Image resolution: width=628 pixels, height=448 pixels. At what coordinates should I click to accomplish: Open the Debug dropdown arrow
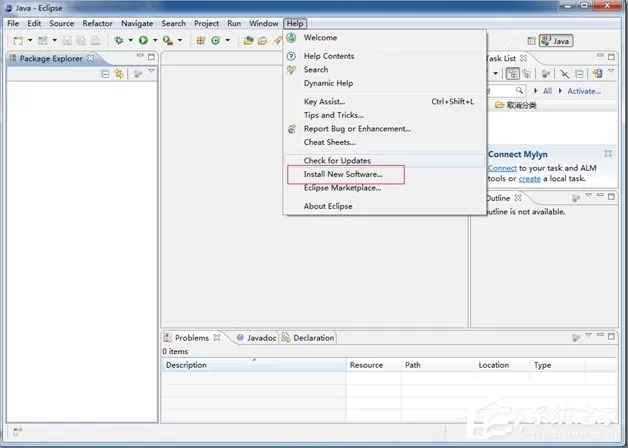131,40
